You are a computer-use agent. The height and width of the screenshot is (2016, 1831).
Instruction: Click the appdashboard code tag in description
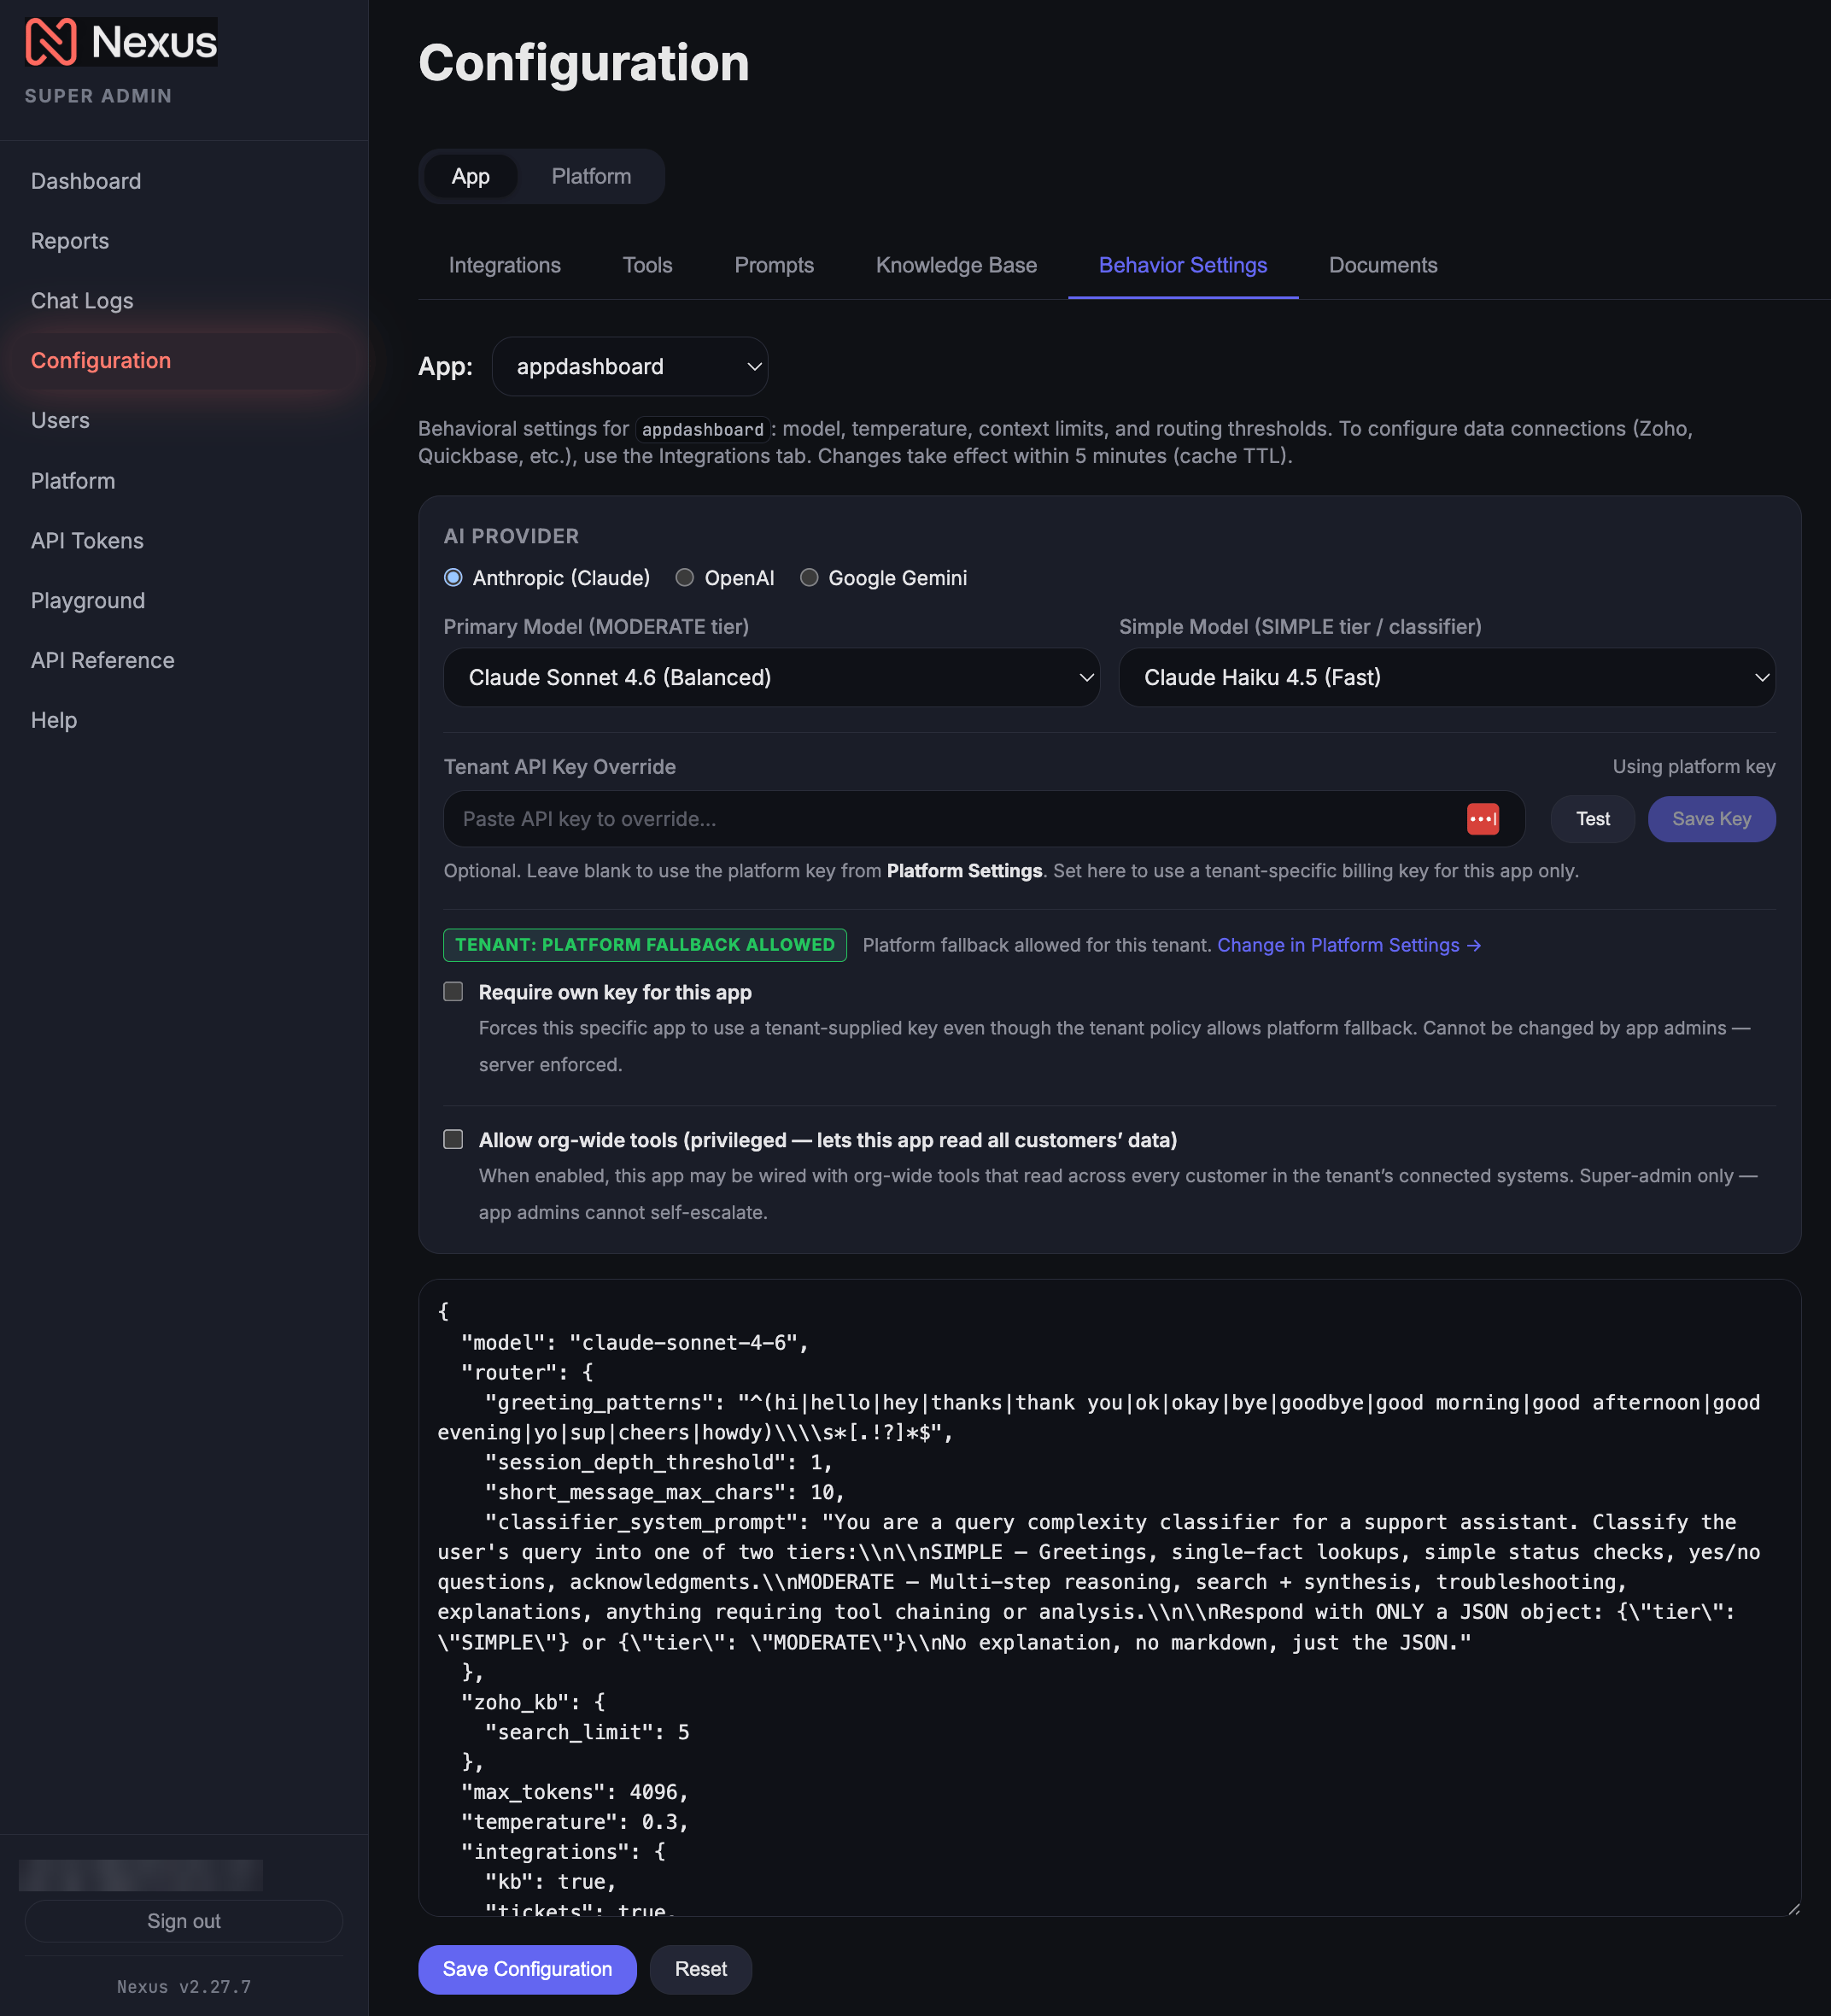[x=702, y=430]
